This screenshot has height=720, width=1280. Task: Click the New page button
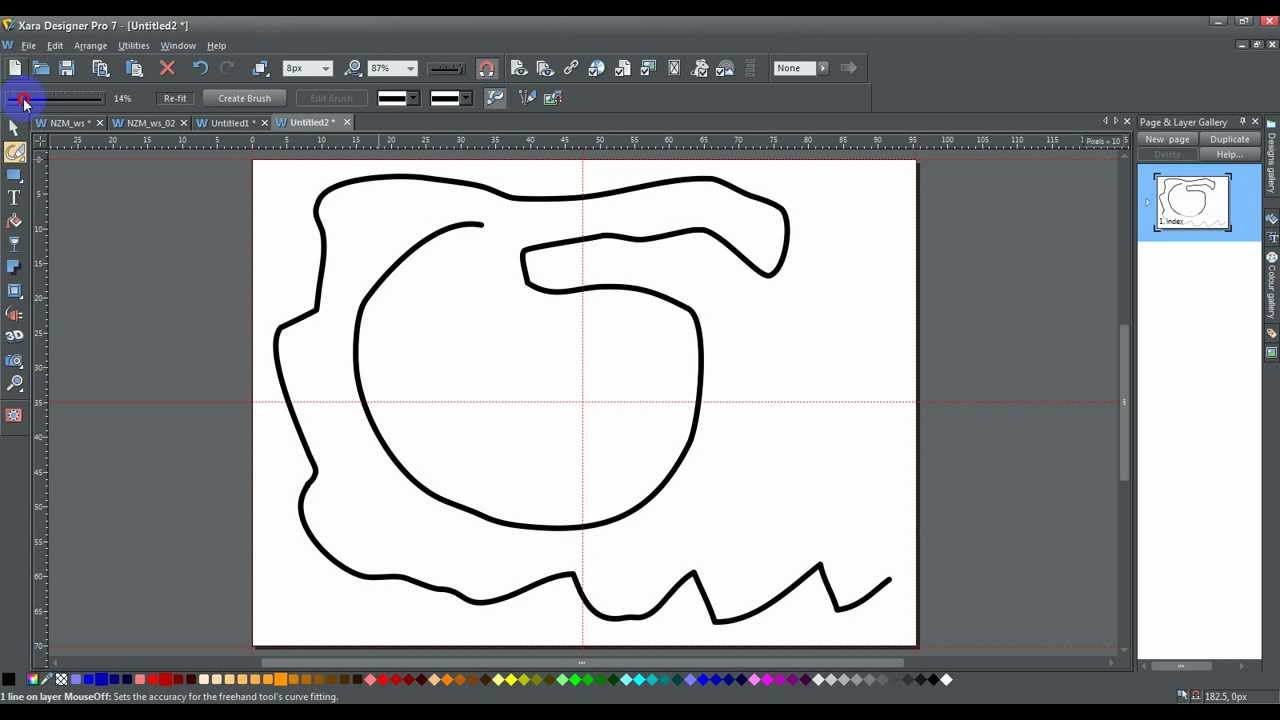(1167, 139)
